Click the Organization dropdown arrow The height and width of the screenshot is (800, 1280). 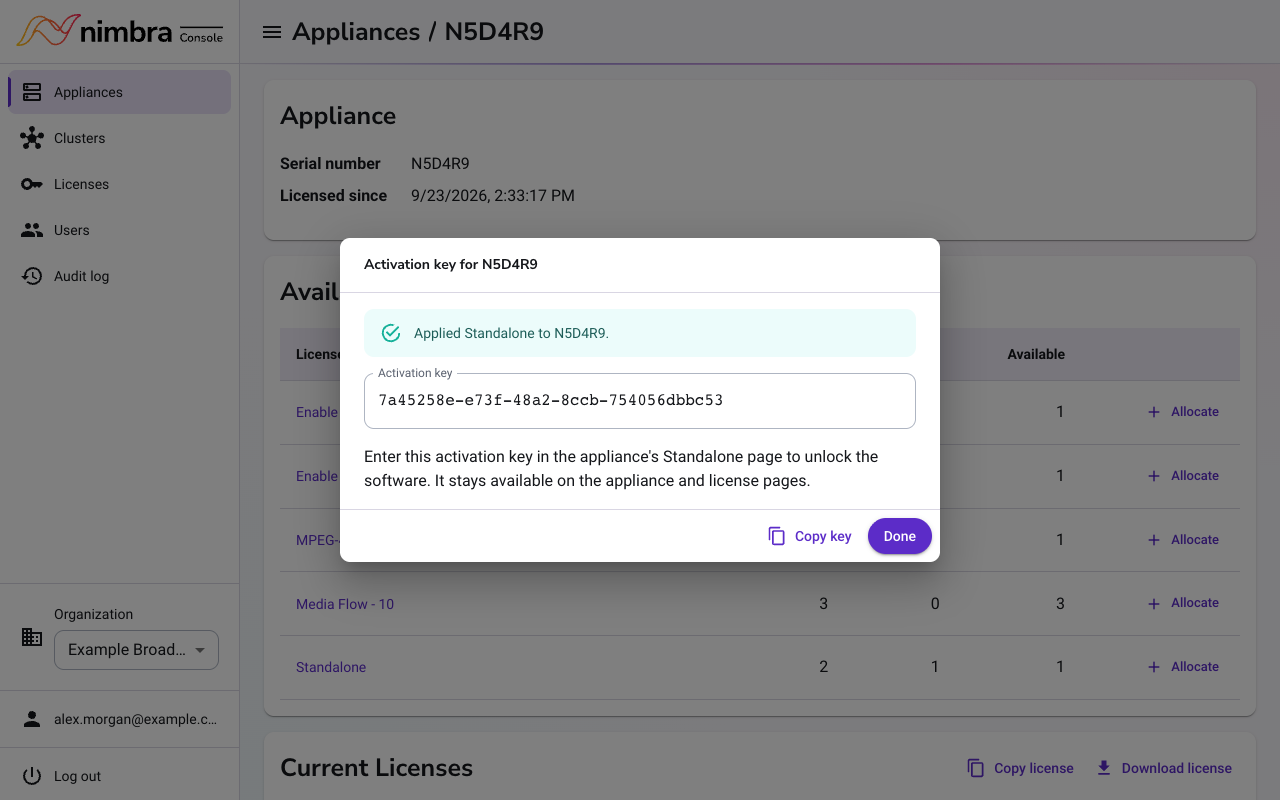coord(200,650)
